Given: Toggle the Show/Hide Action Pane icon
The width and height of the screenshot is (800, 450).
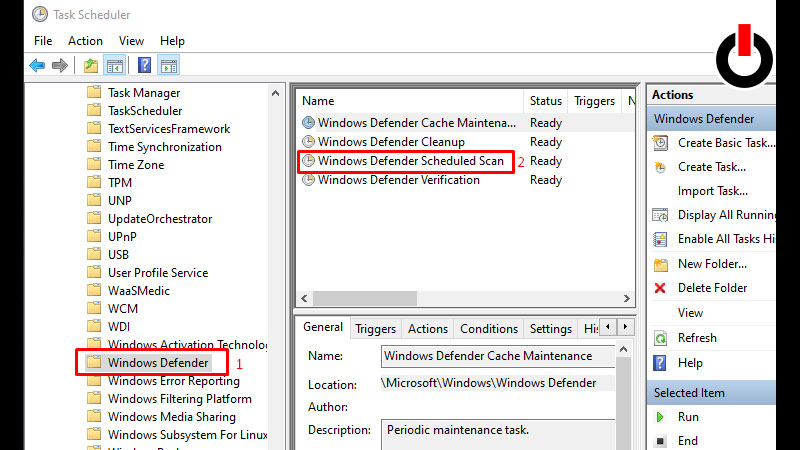Looking at the screenshot, I should tap(168, 65).
